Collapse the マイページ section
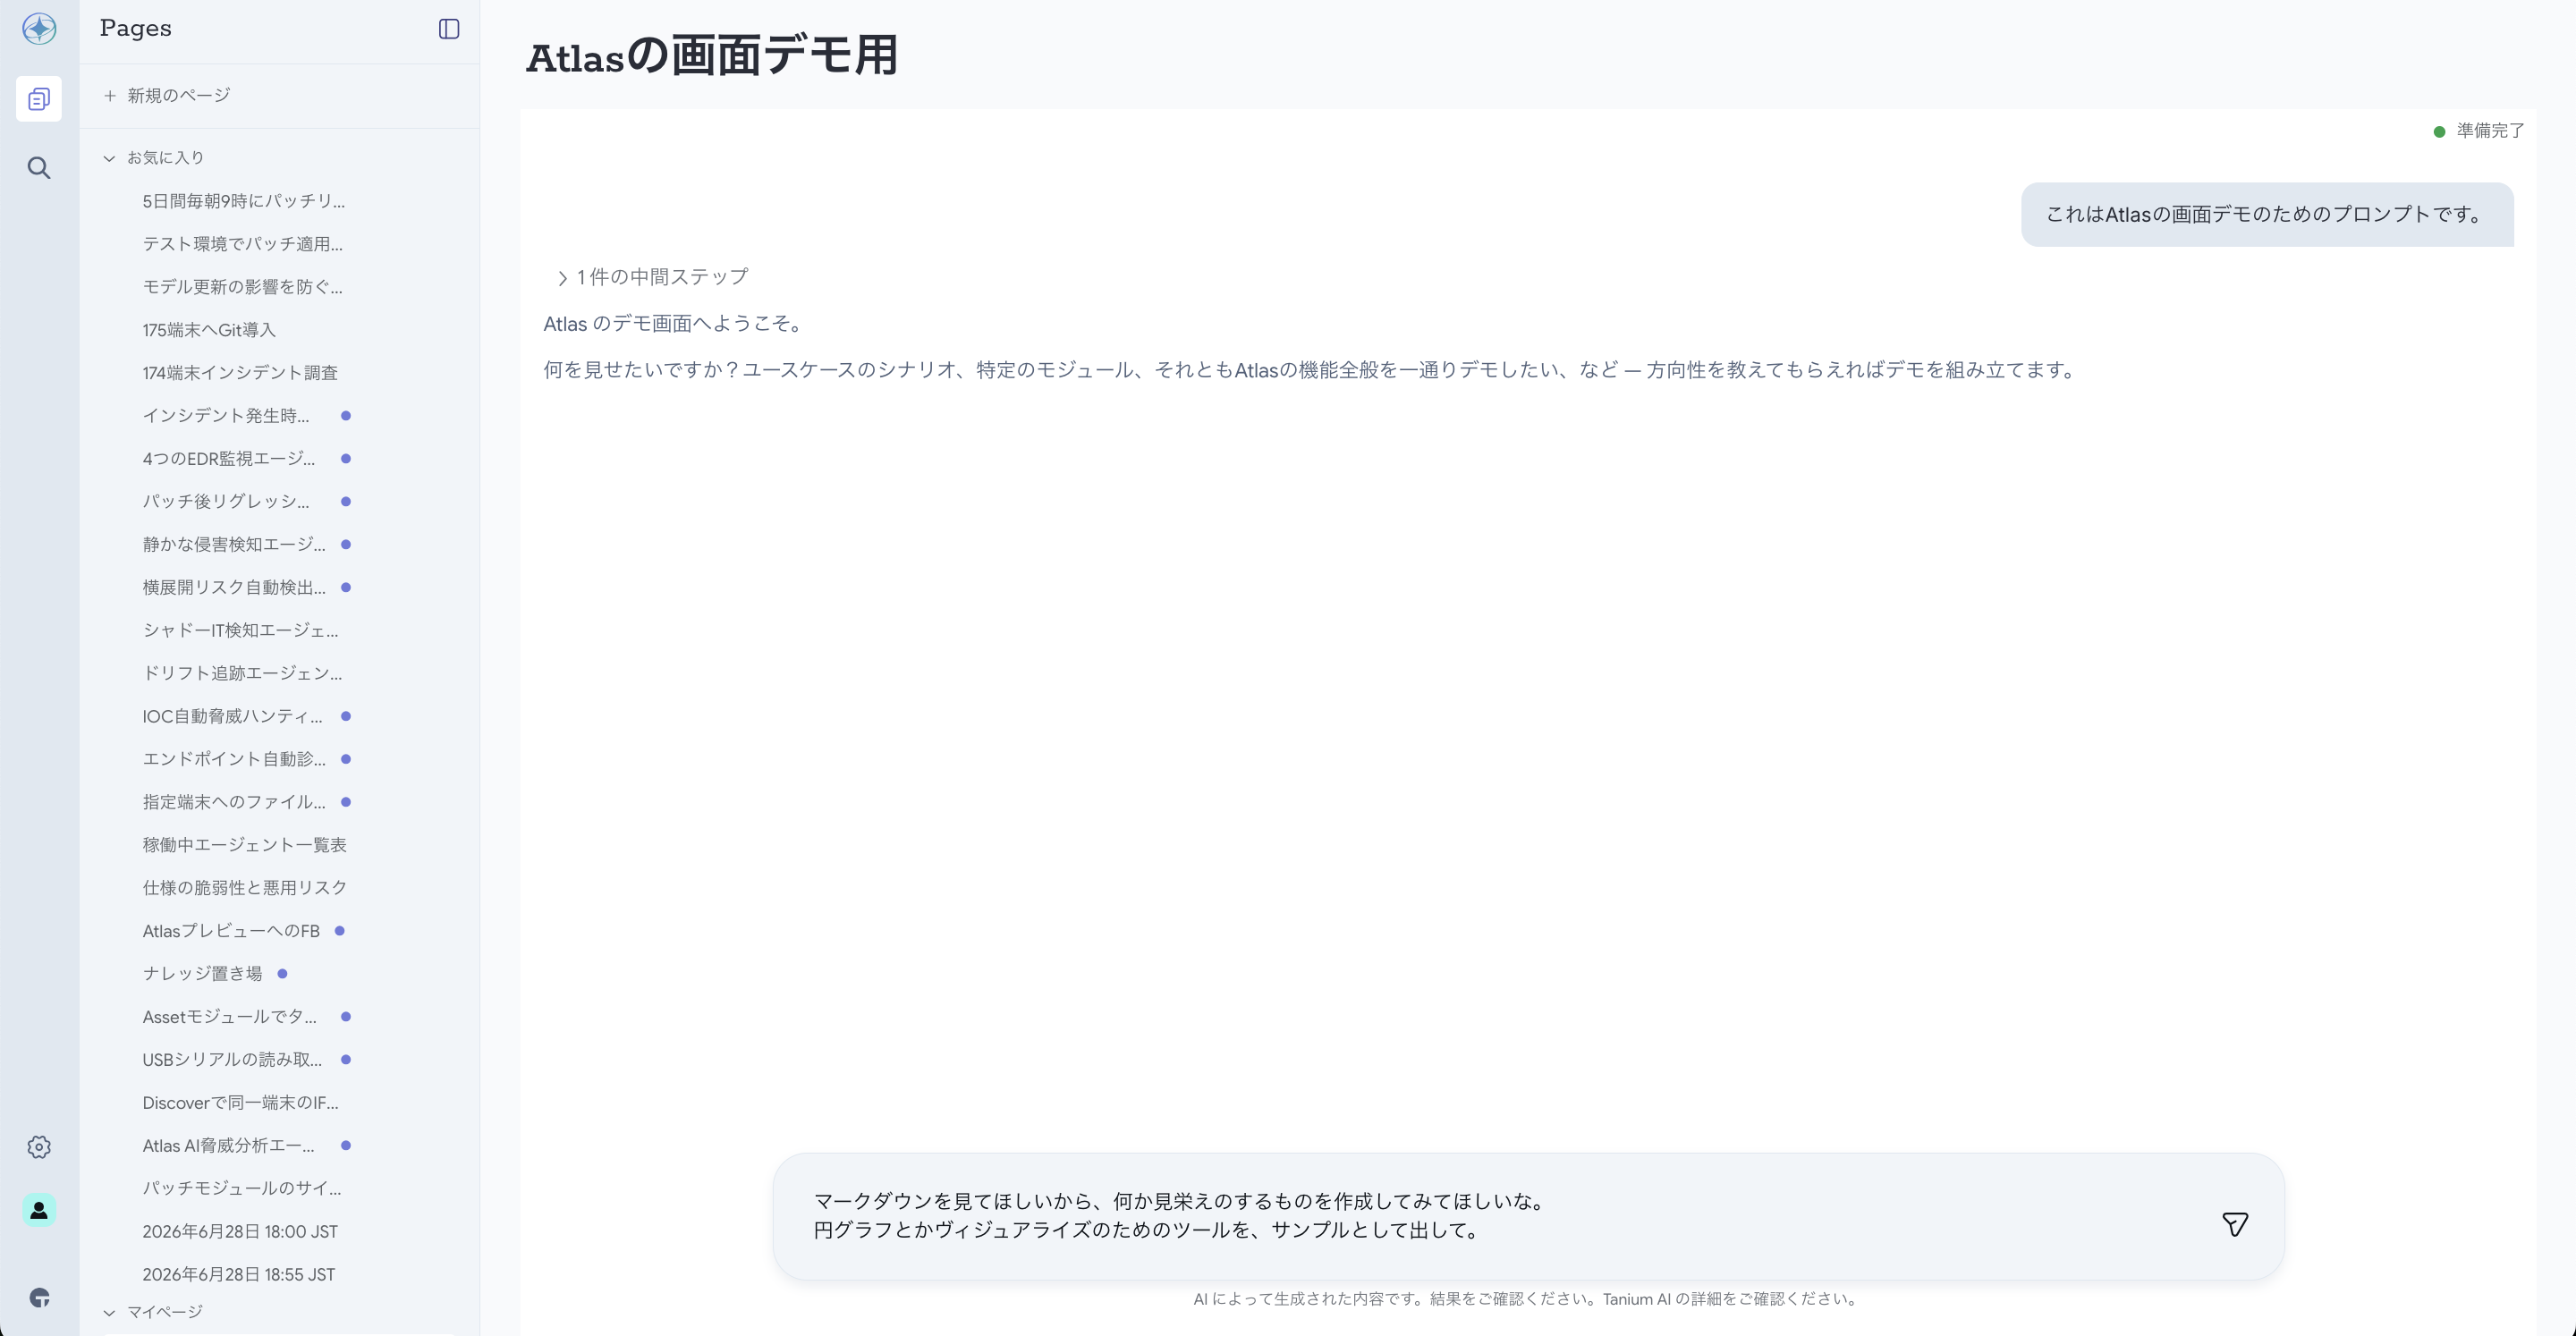 (x=109, y=1312)
